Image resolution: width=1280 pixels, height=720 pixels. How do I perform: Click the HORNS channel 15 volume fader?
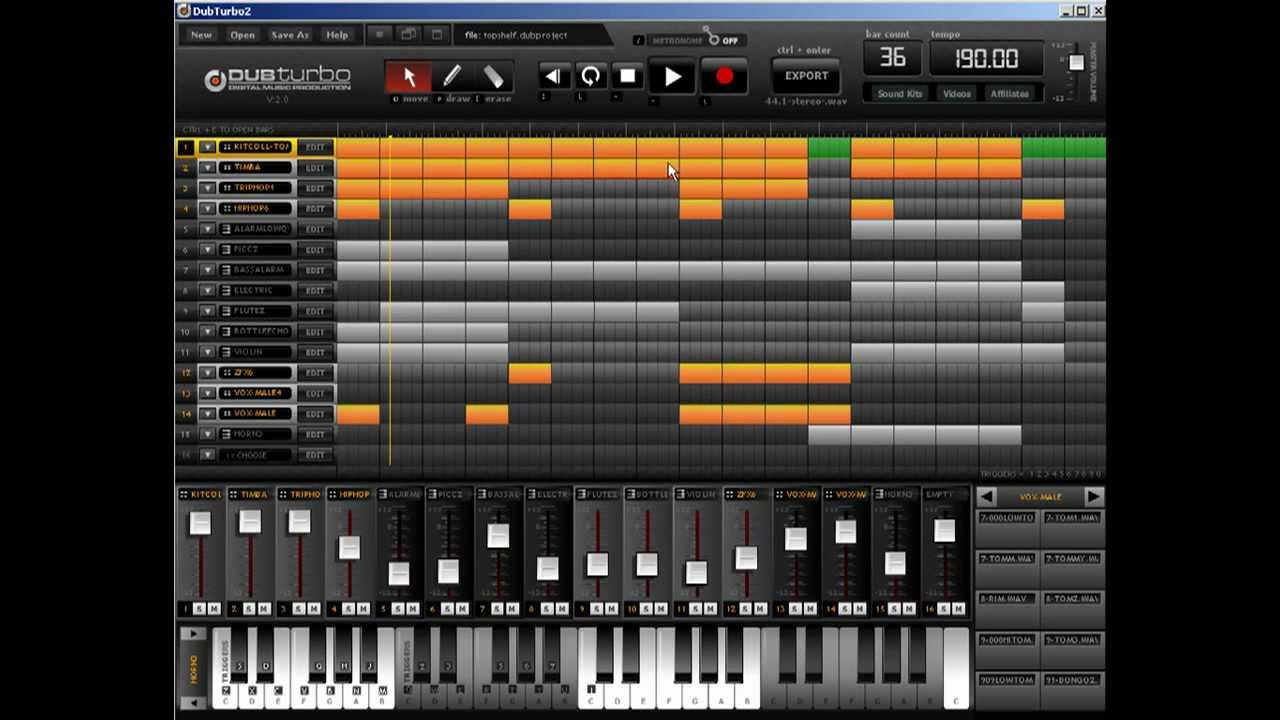click(x=895, y=563)
